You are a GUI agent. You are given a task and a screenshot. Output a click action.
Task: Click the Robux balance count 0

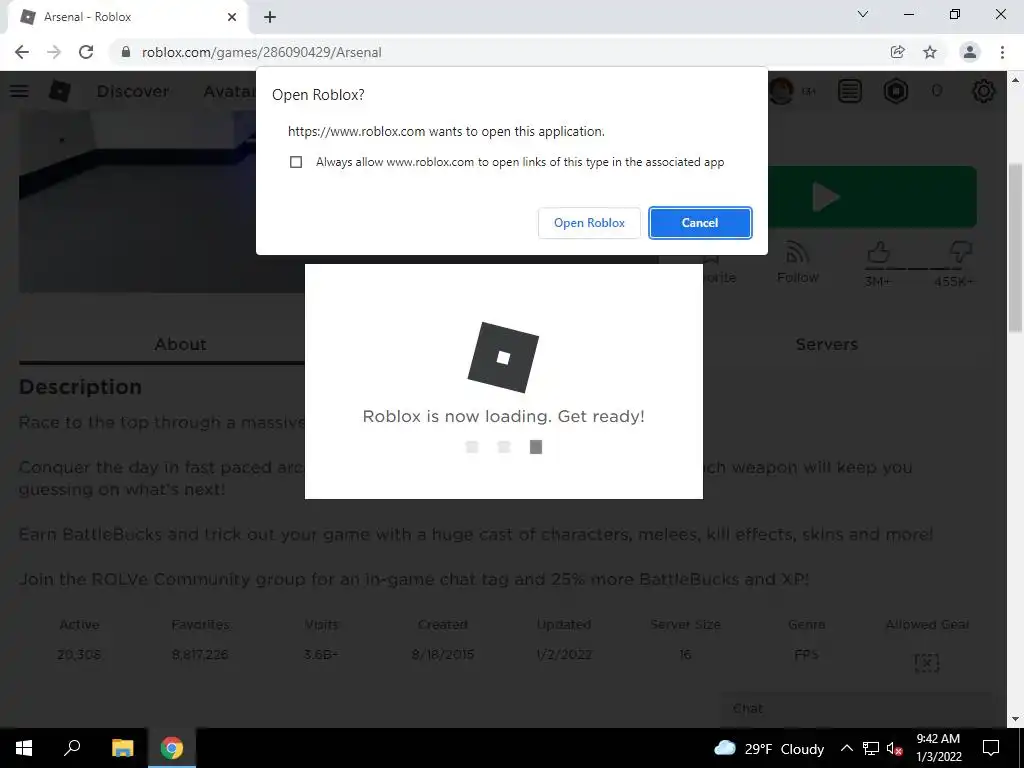coord(937,91)
